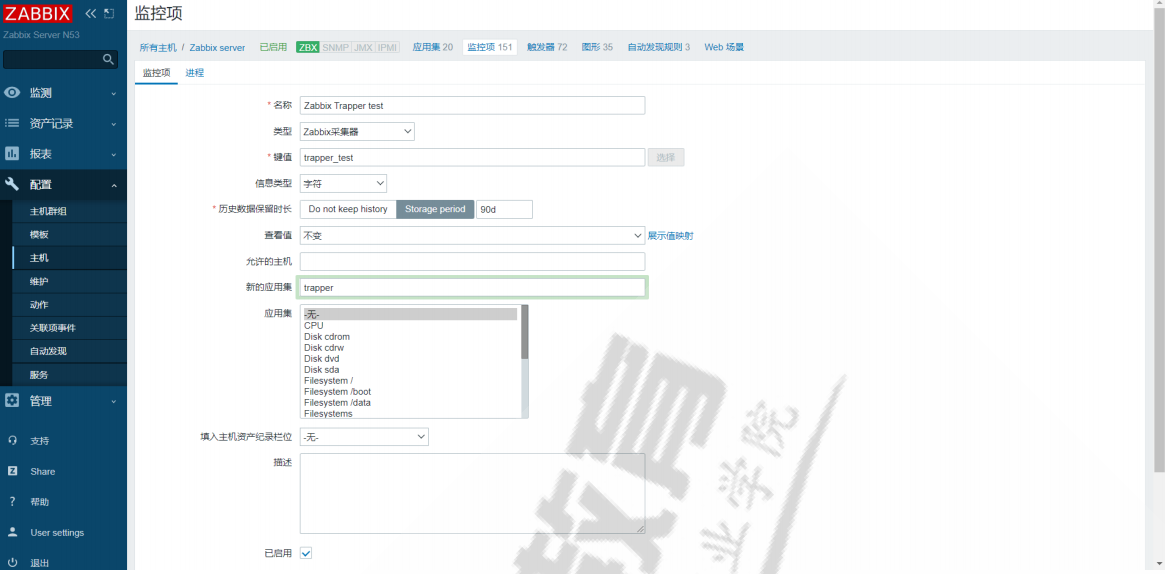
Task: Enable the 已启用 checkbox
Action: [x=306, y=553]
